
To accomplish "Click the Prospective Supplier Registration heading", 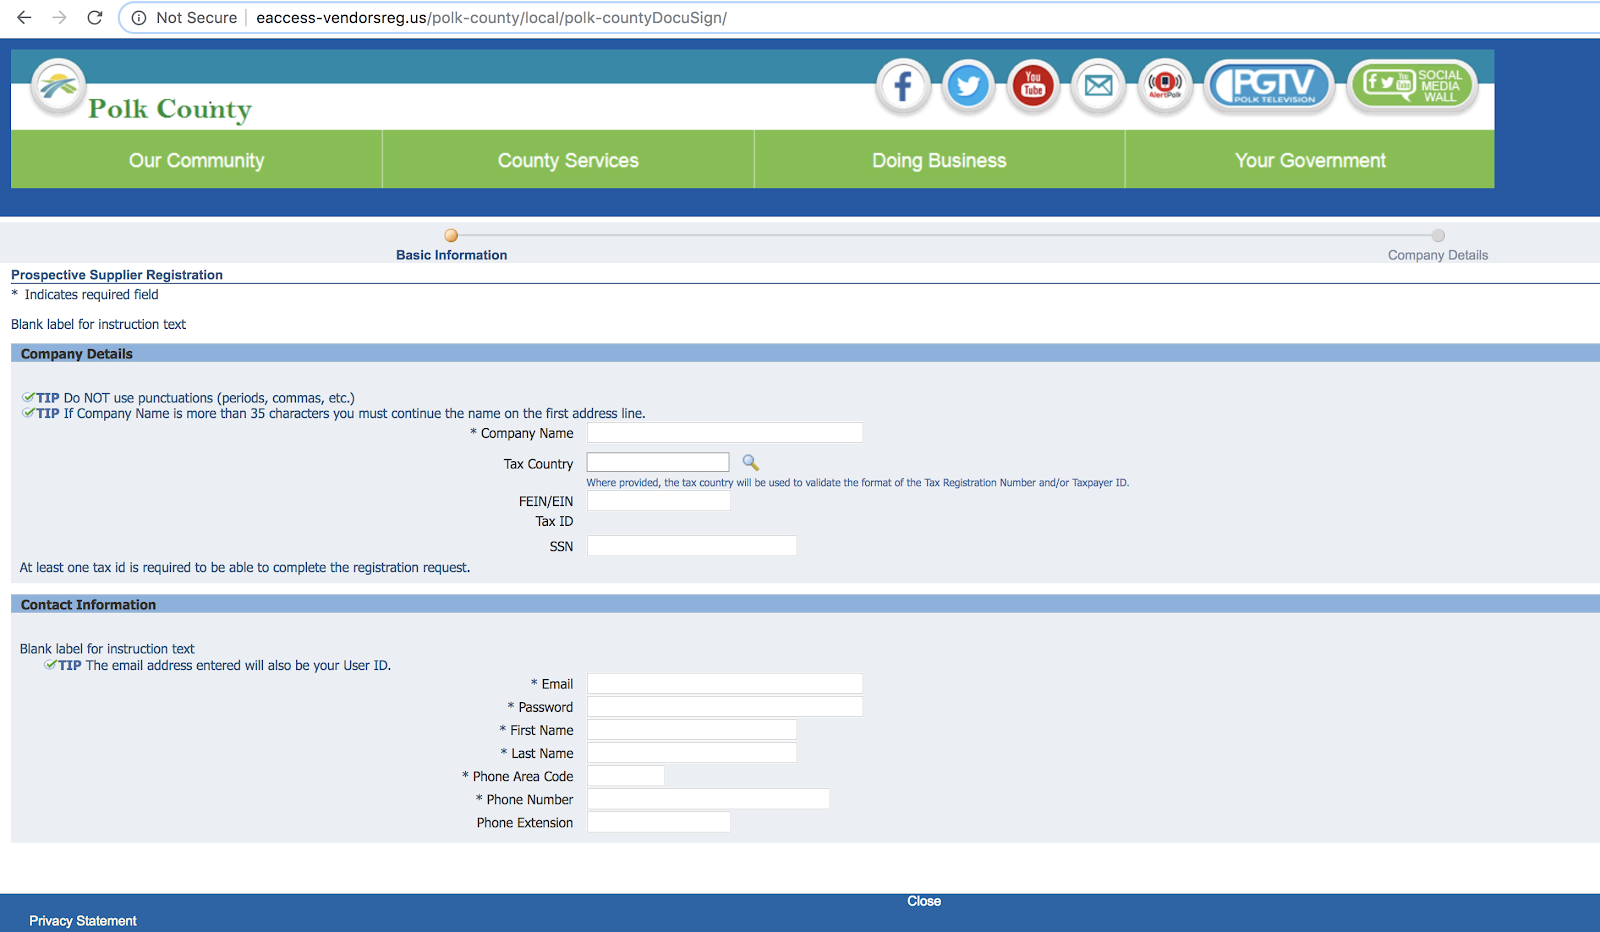I will click(x=117, y=275).
